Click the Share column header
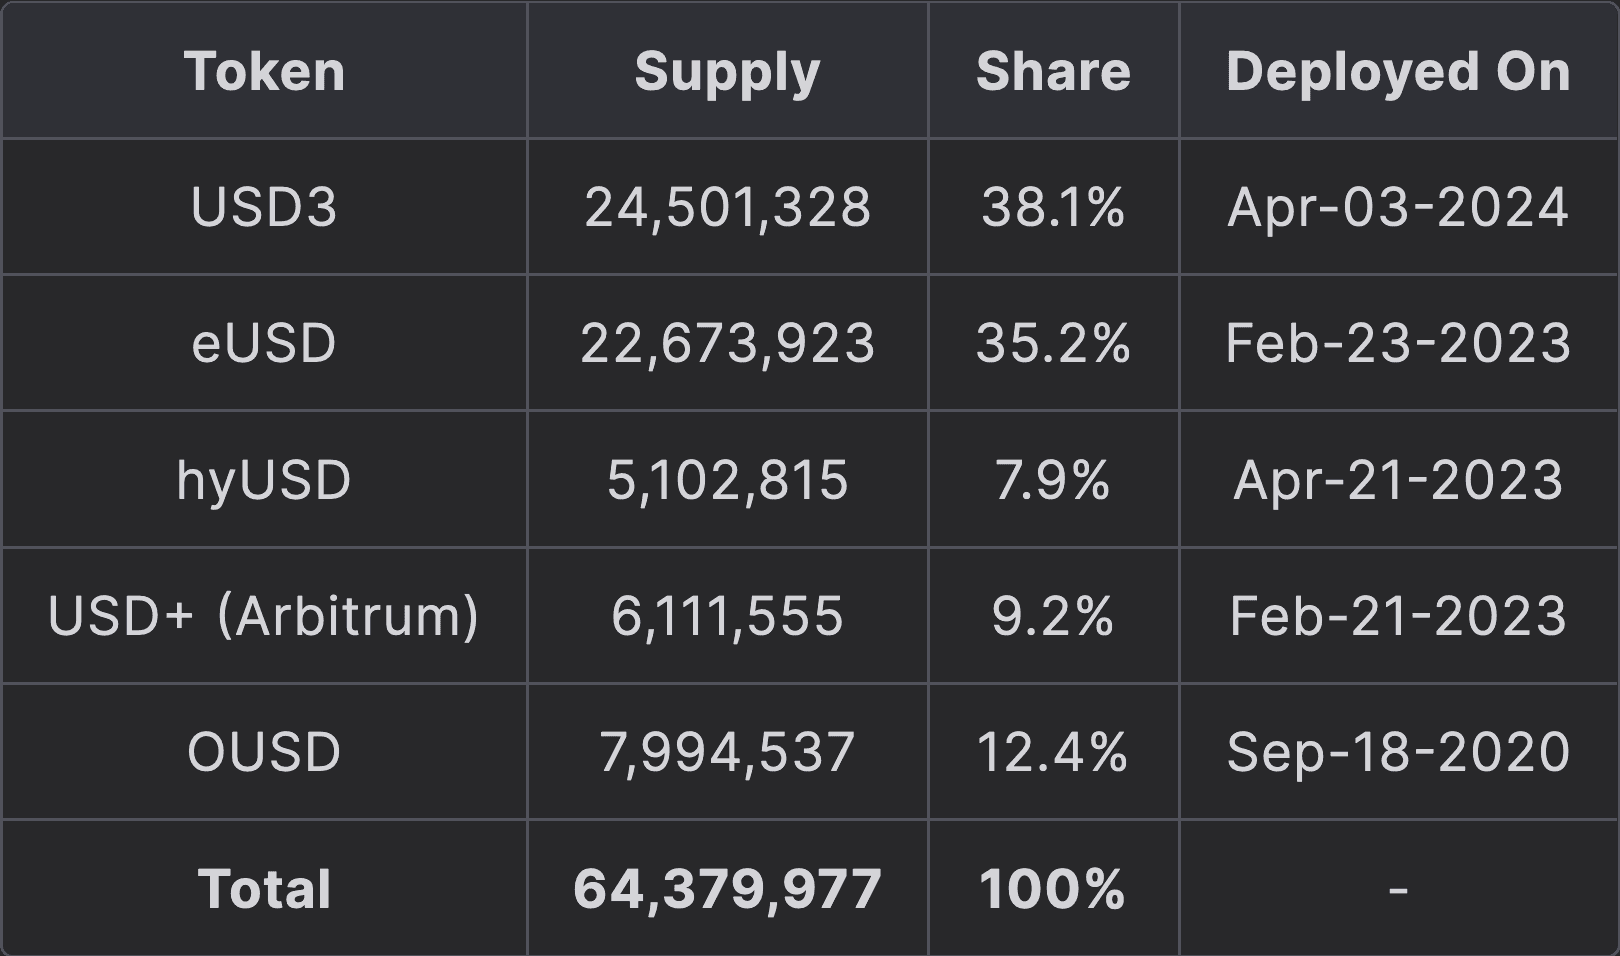Image resolution: width=1620 pixels, height=956 pixels. [1053, 72]
